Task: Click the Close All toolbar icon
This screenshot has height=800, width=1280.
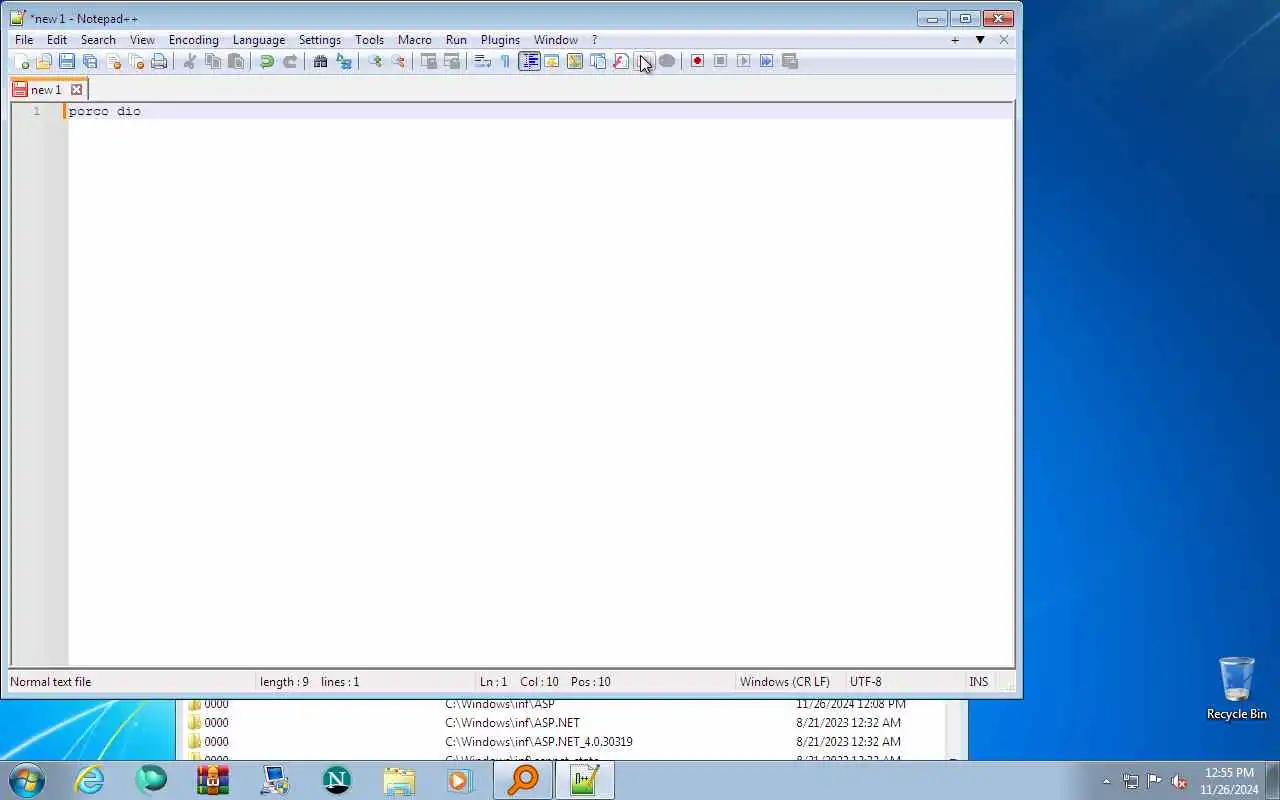Action: tap(136, 61)
